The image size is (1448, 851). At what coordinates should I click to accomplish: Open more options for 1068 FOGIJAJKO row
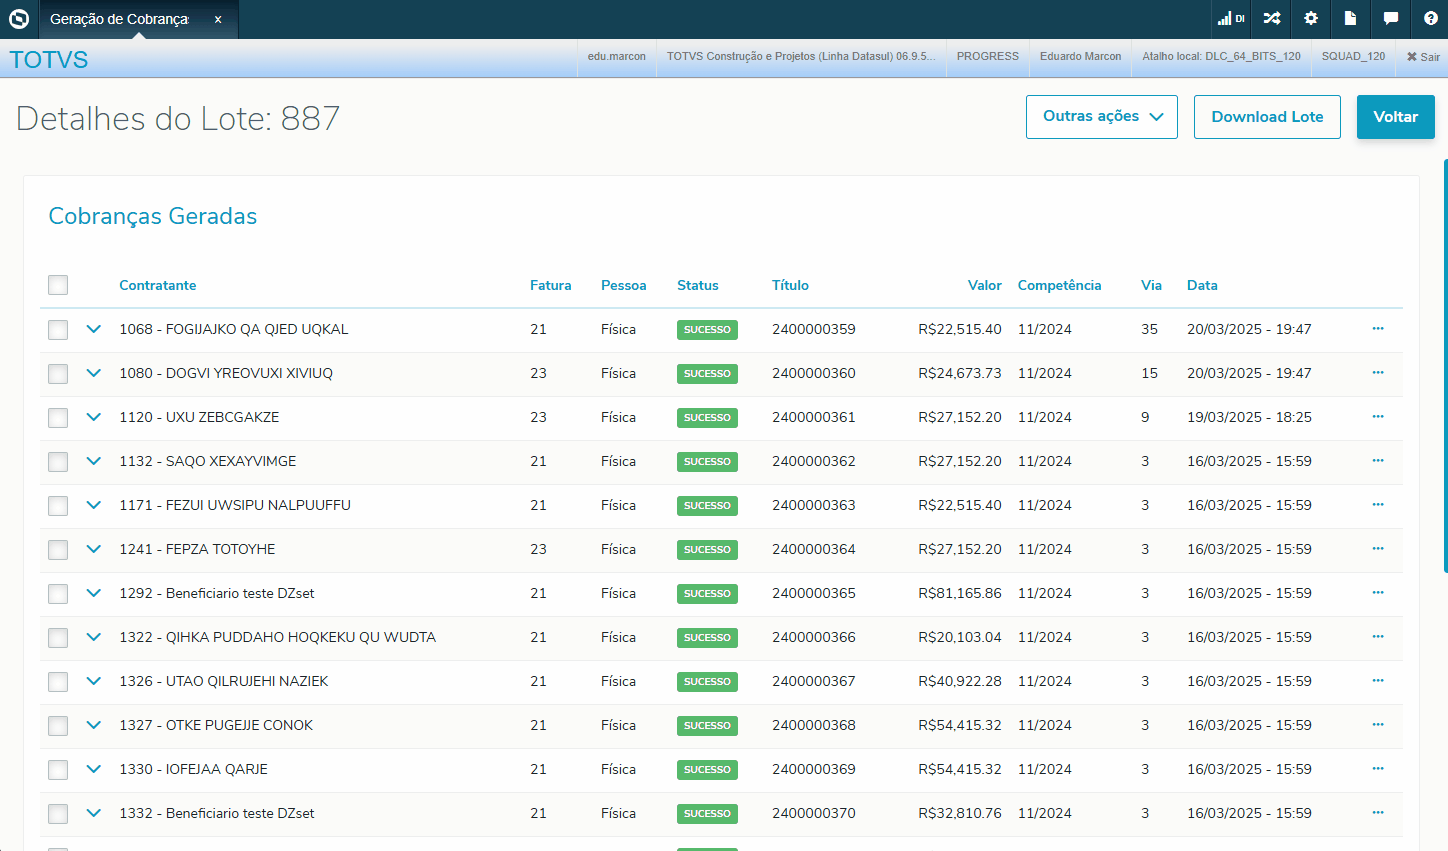click(1378, 329)
